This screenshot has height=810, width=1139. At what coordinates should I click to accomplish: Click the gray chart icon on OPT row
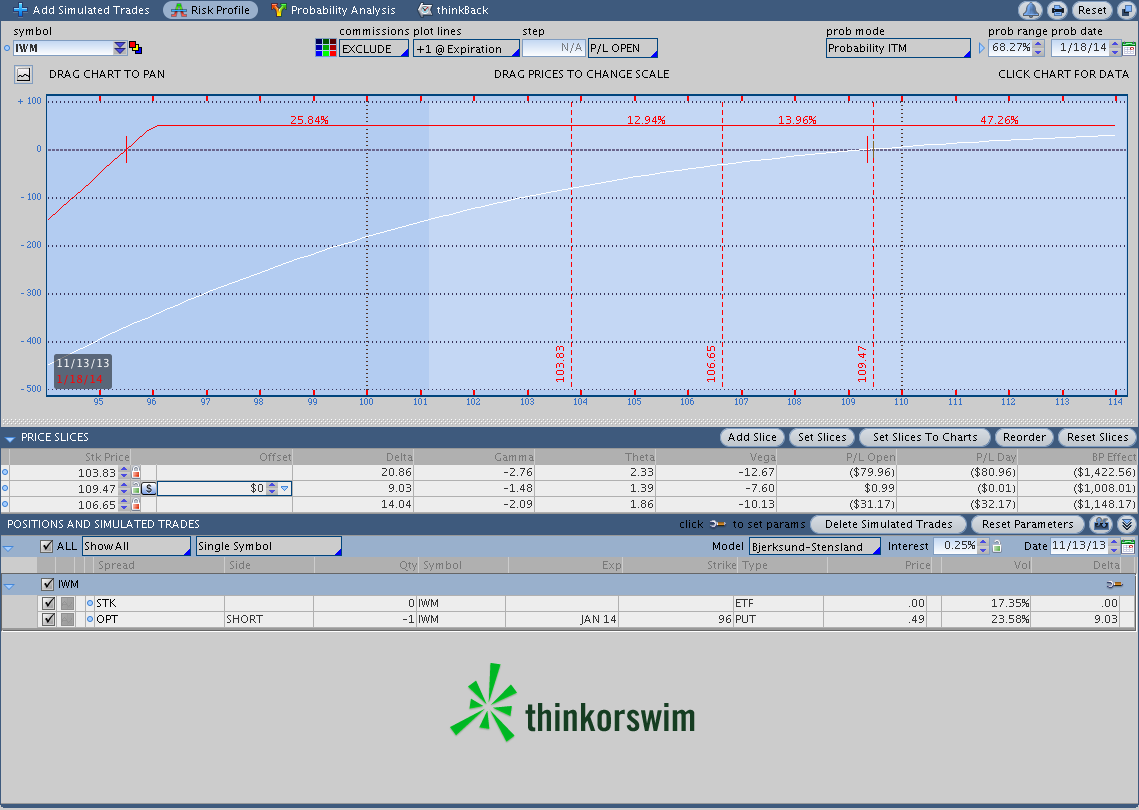[67, 620]
